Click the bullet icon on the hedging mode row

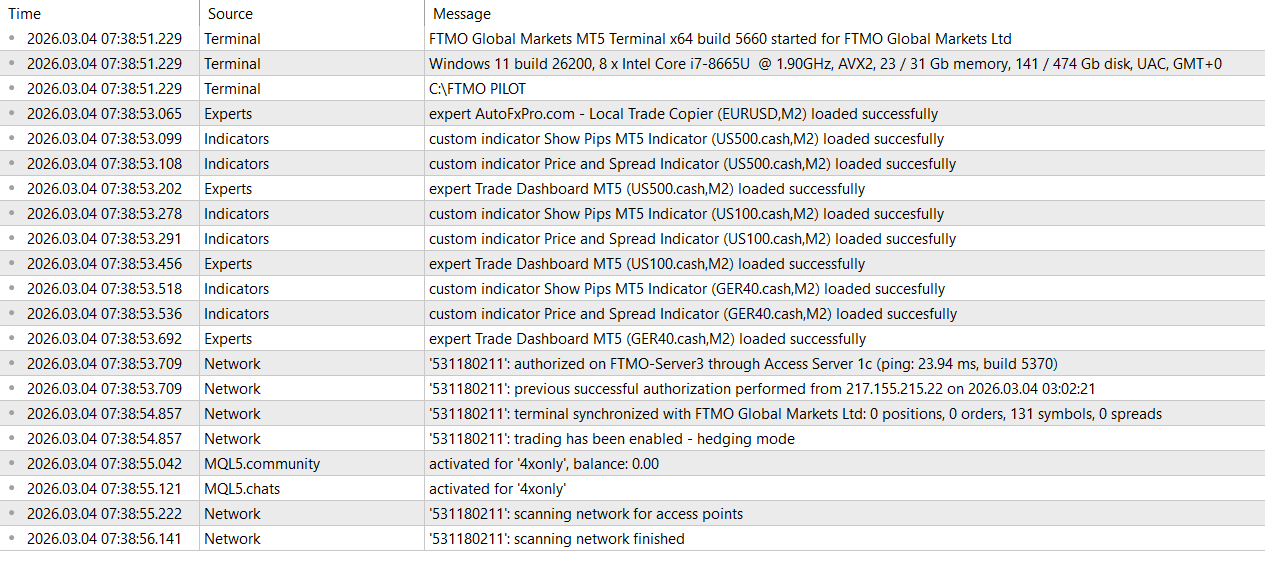click(12, 439)
